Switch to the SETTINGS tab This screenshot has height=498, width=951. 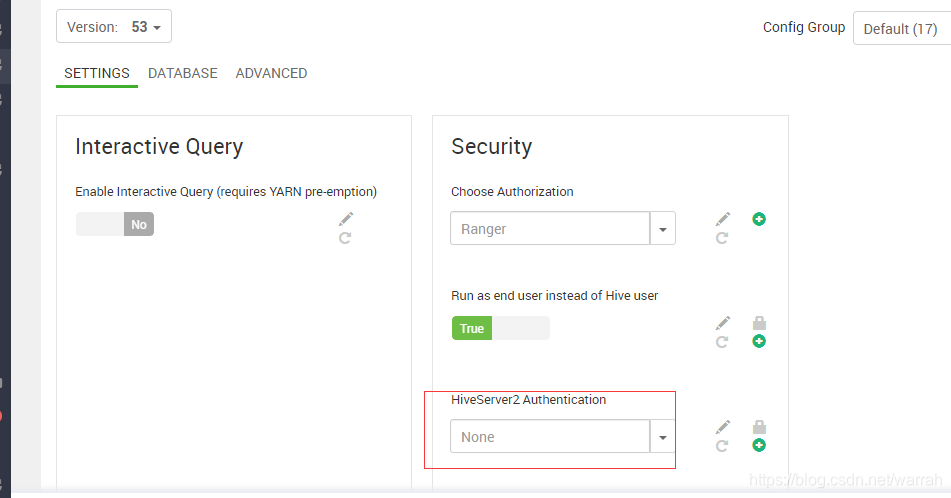pyautogui.click(x=97, y=73)
